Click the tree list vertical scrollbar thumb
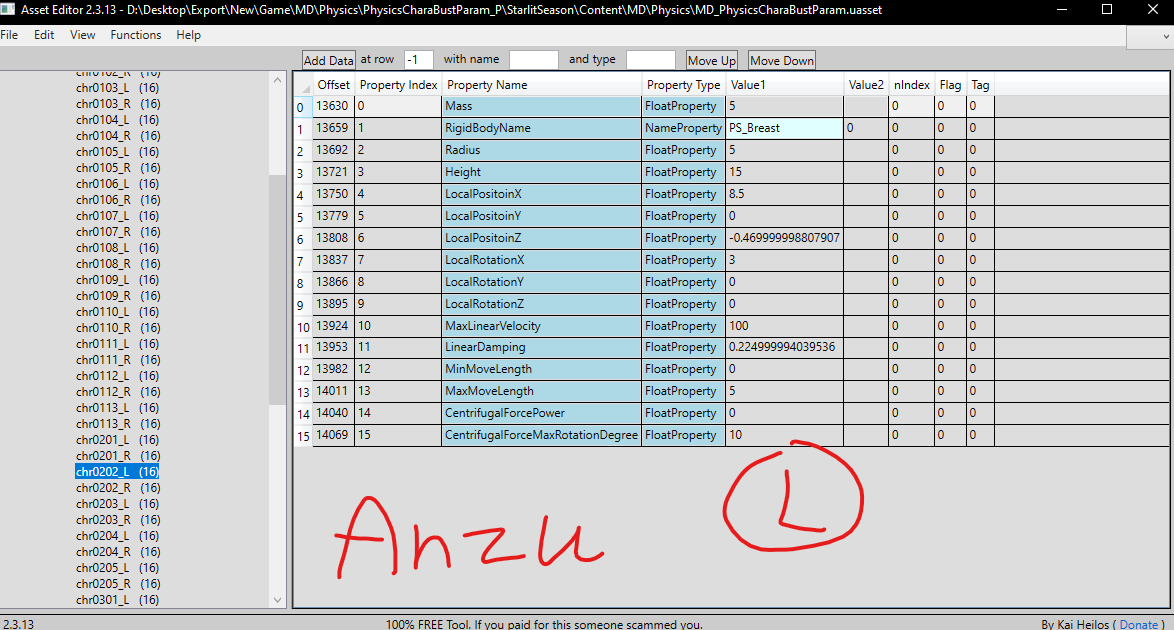The width and height of the screenshot is (1174, 630). 278,291
